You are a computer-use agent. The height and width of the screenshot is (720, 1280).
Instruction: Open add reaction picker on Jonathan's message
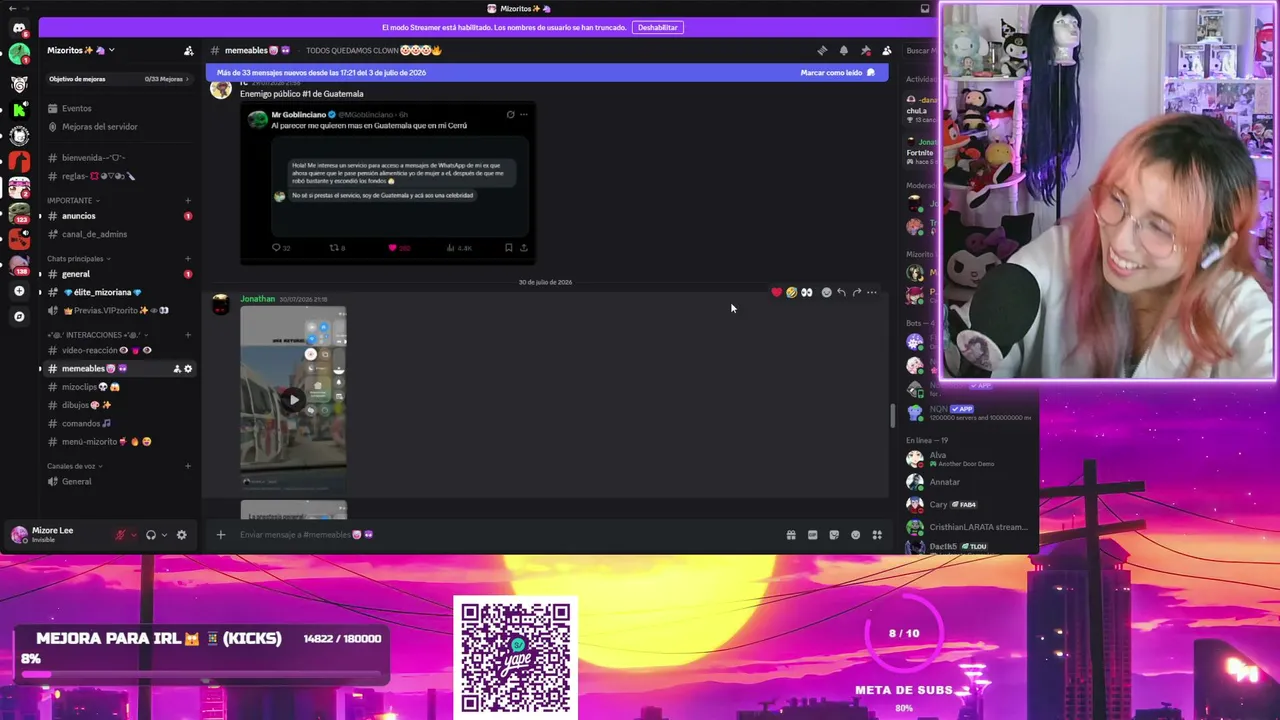coord(826,292)
